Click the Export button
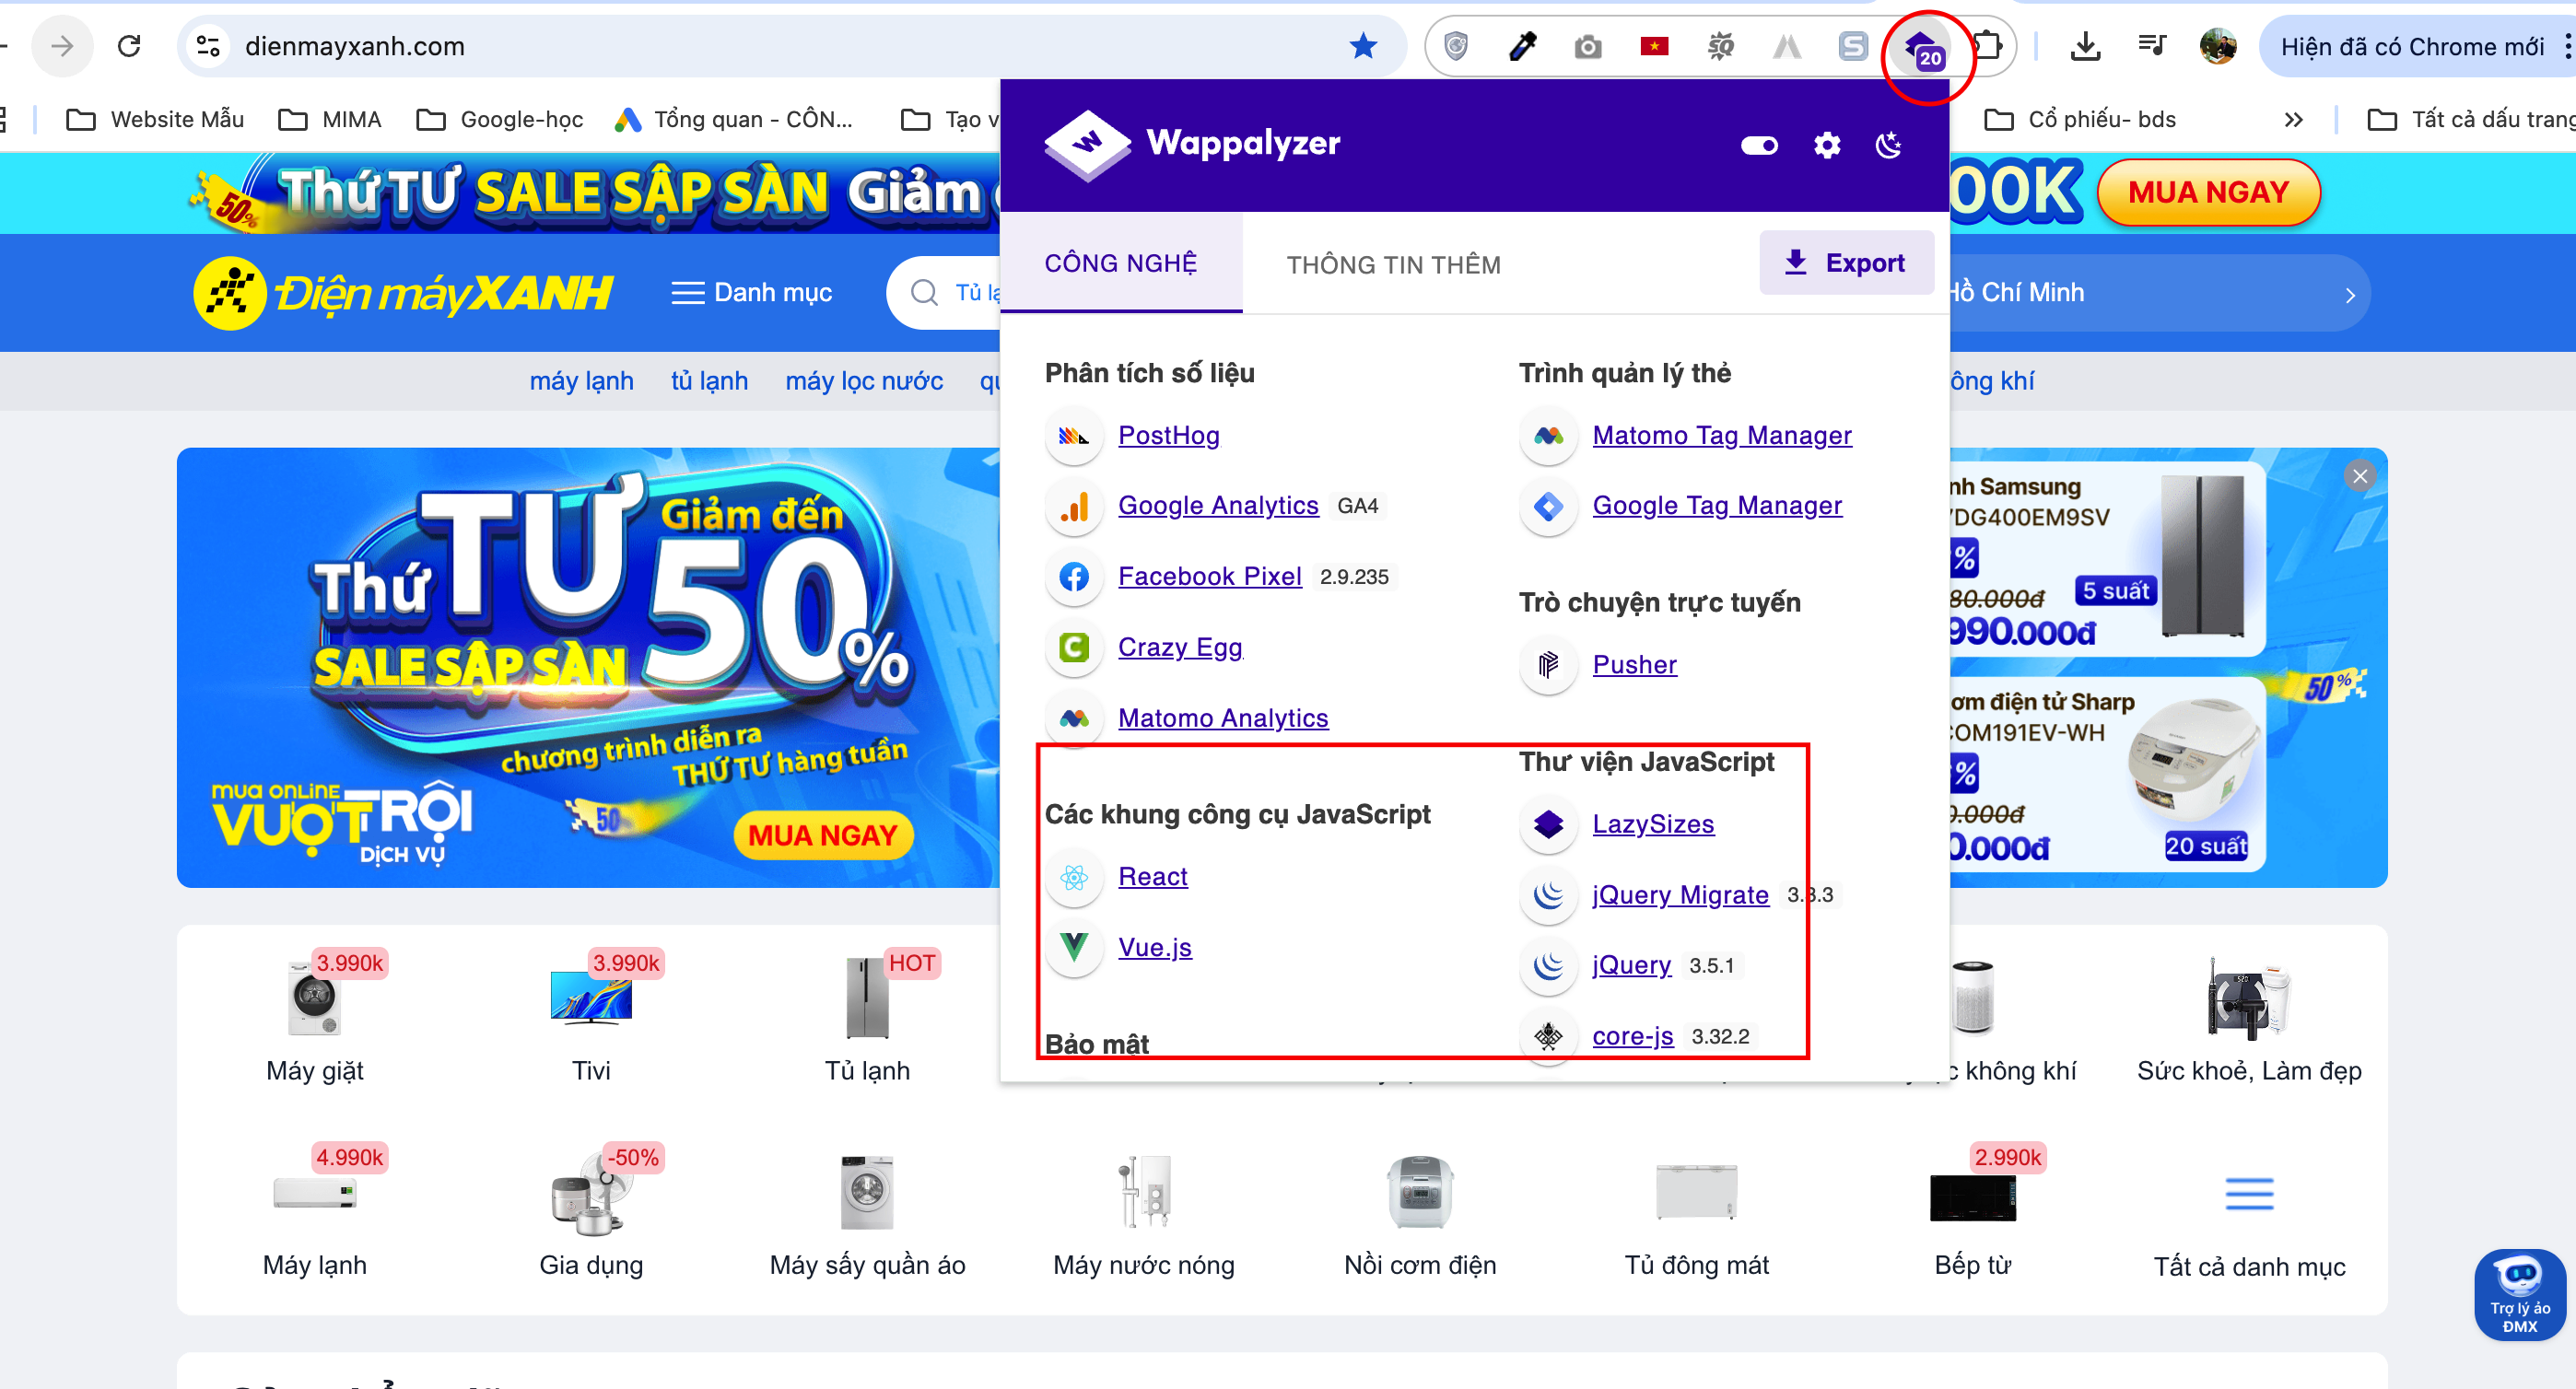 click(x=1845, y=263)
